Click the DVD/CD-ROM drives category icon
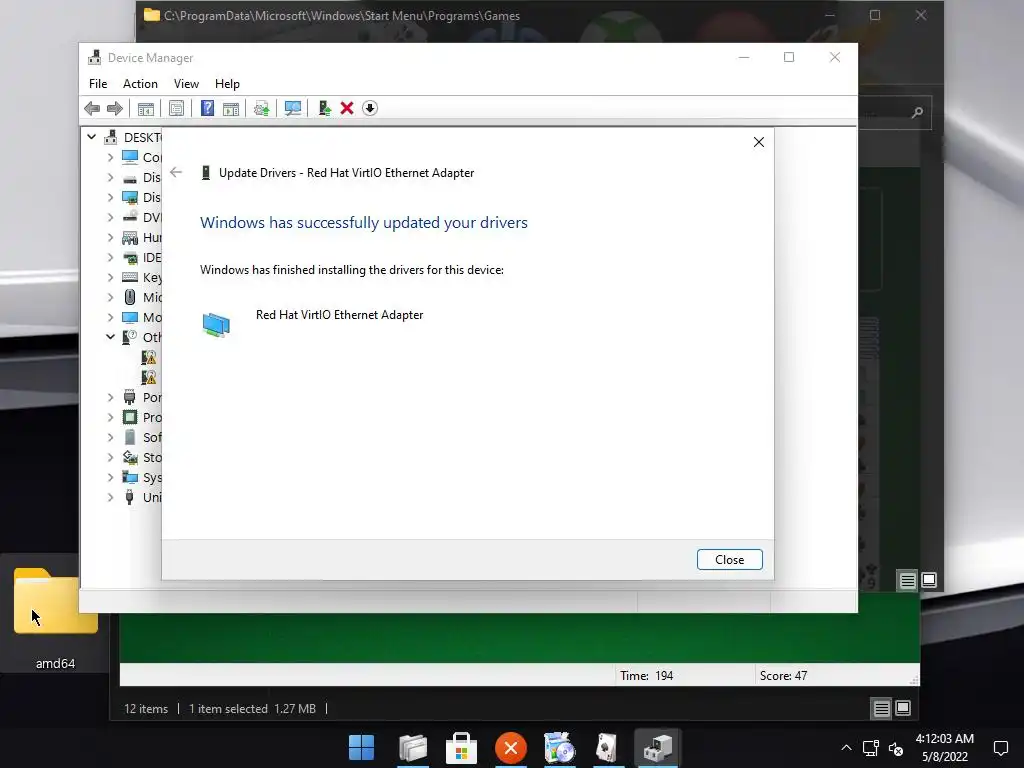 coord(130,217)
